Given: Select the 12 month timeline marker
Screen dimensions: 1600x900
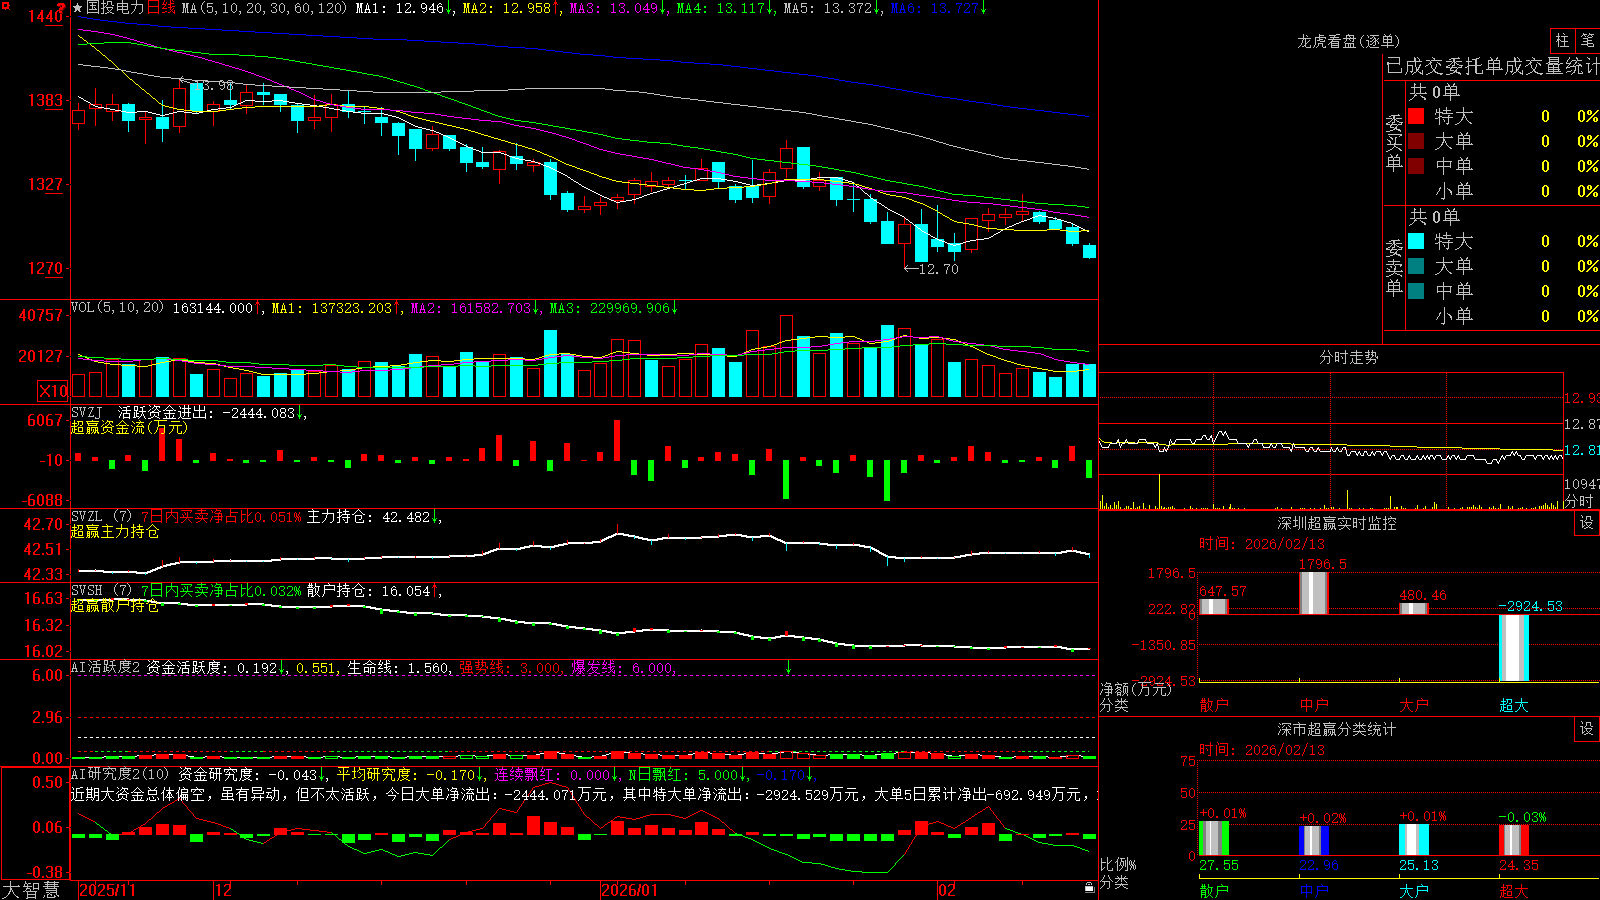Looking at the screenshot, I should click(x=224, y=890).
